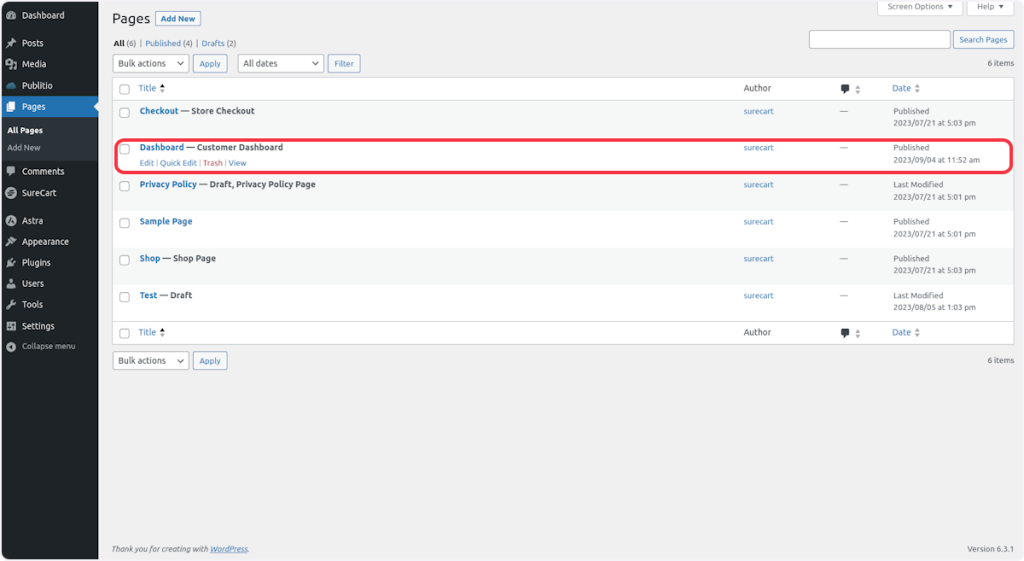This screenshot has width=1024, height=561.
Task: Tick the checkbox for the Checkout page
Action: click(125, 112)
